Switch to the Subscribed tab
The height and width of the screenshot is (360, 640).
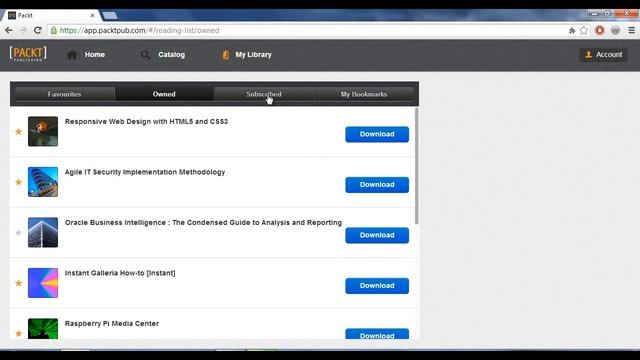[264, 94]
